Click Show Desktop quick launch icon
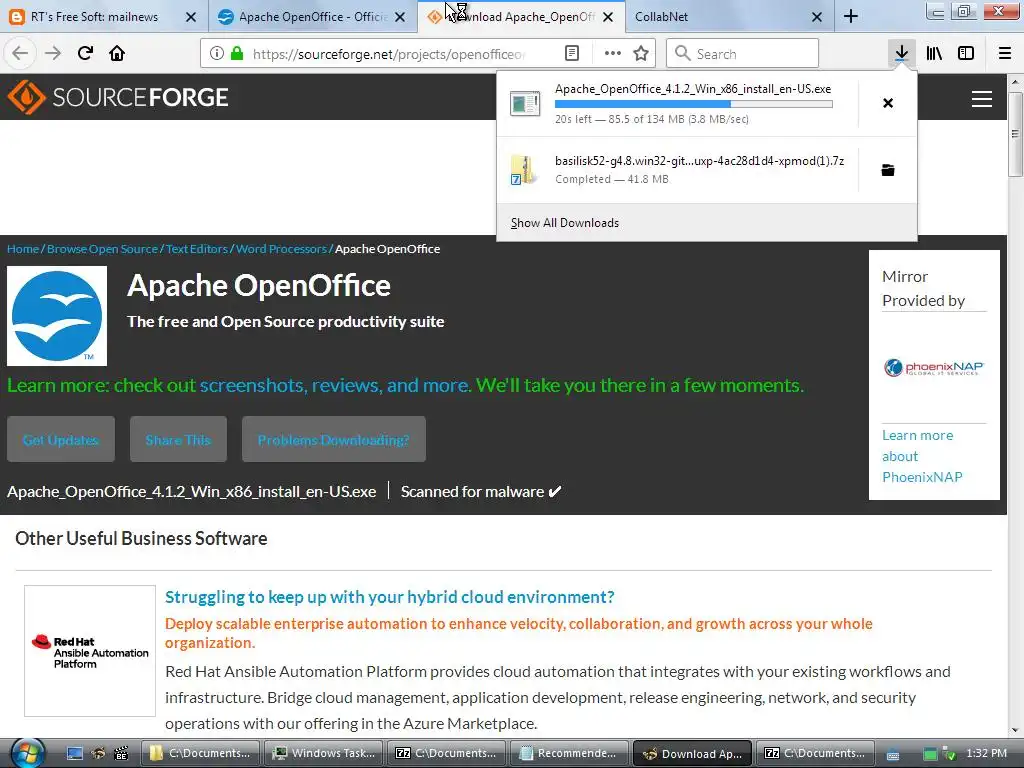The height and width of the screenshot is (768, 1024). pos(75,754)
